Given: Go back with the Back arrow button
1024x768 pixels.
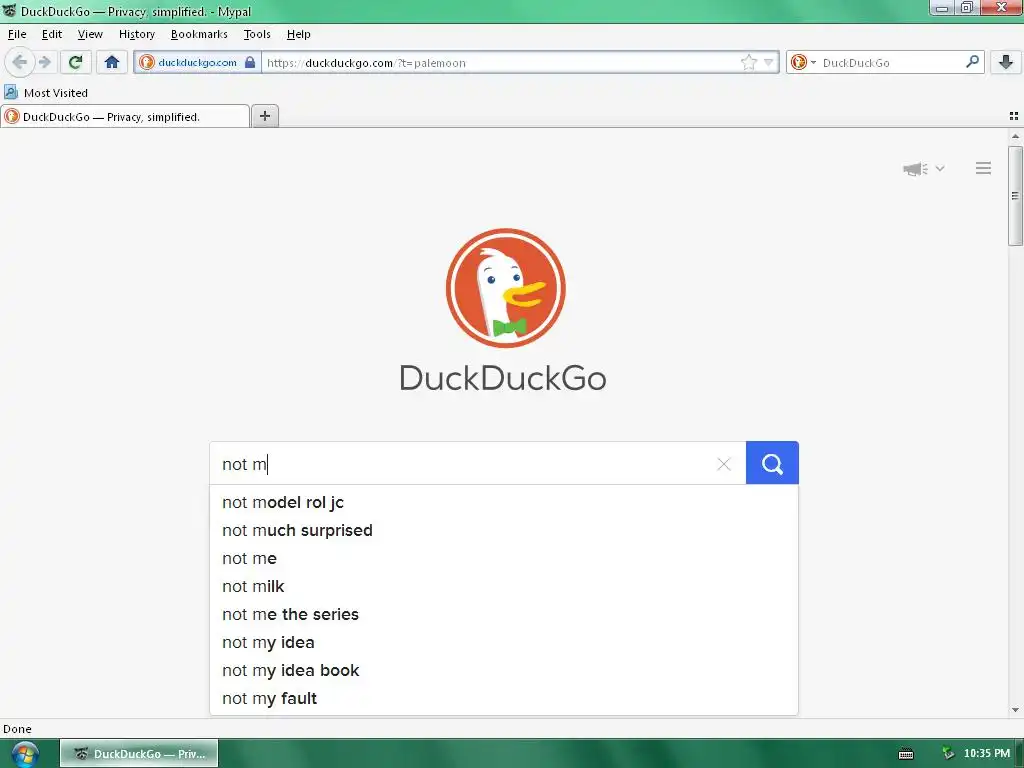Looking at the screenshot, I should point(20,62).
